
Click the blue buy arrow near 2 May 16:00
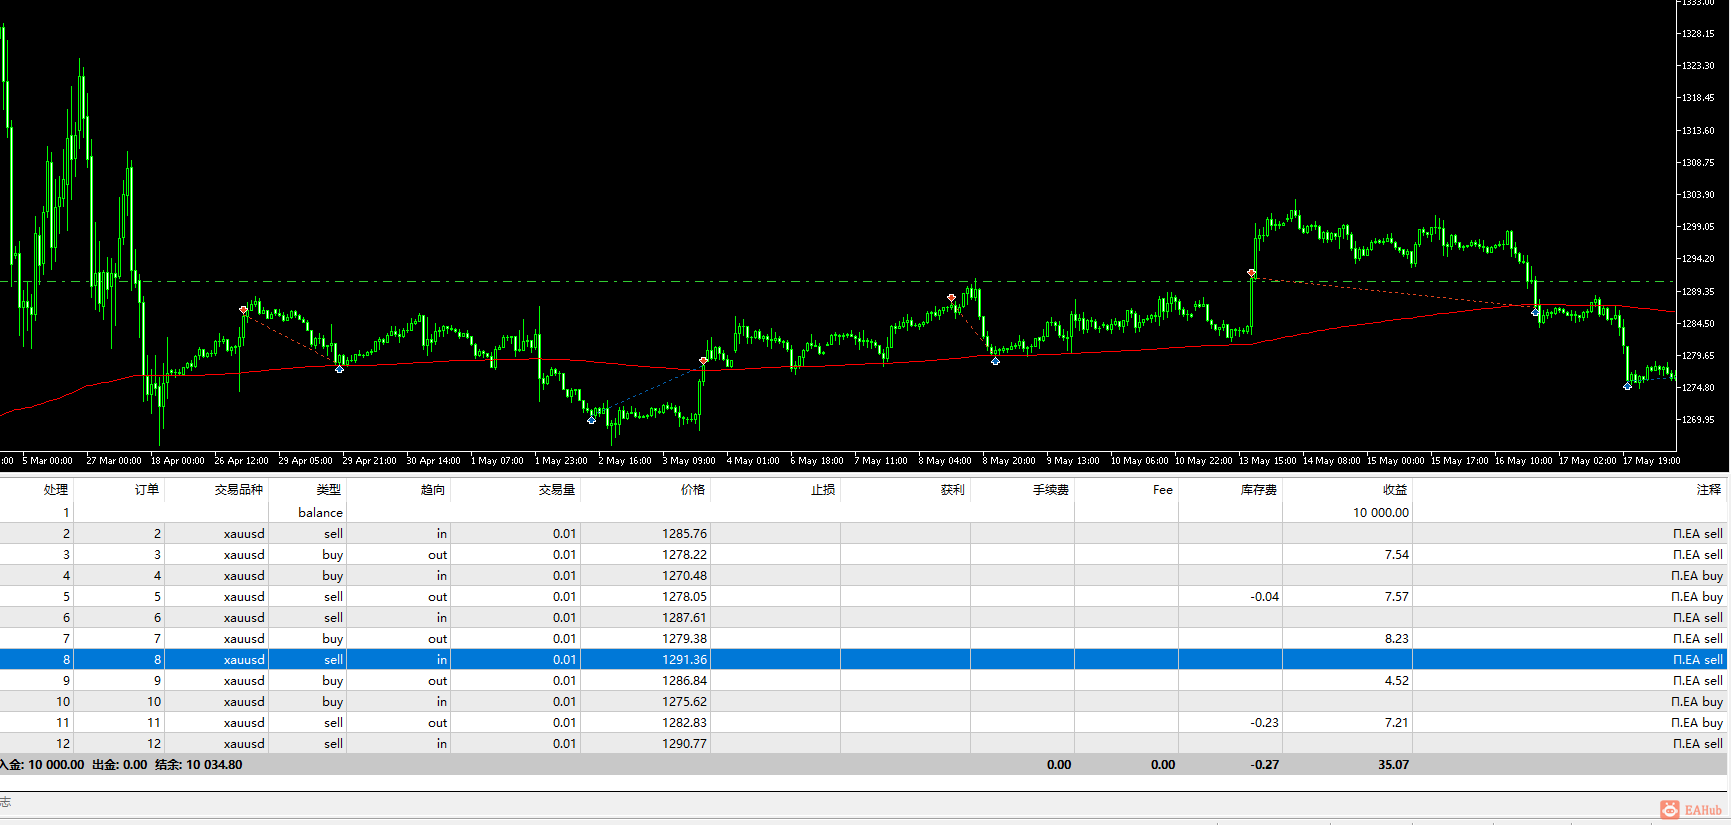591,420
